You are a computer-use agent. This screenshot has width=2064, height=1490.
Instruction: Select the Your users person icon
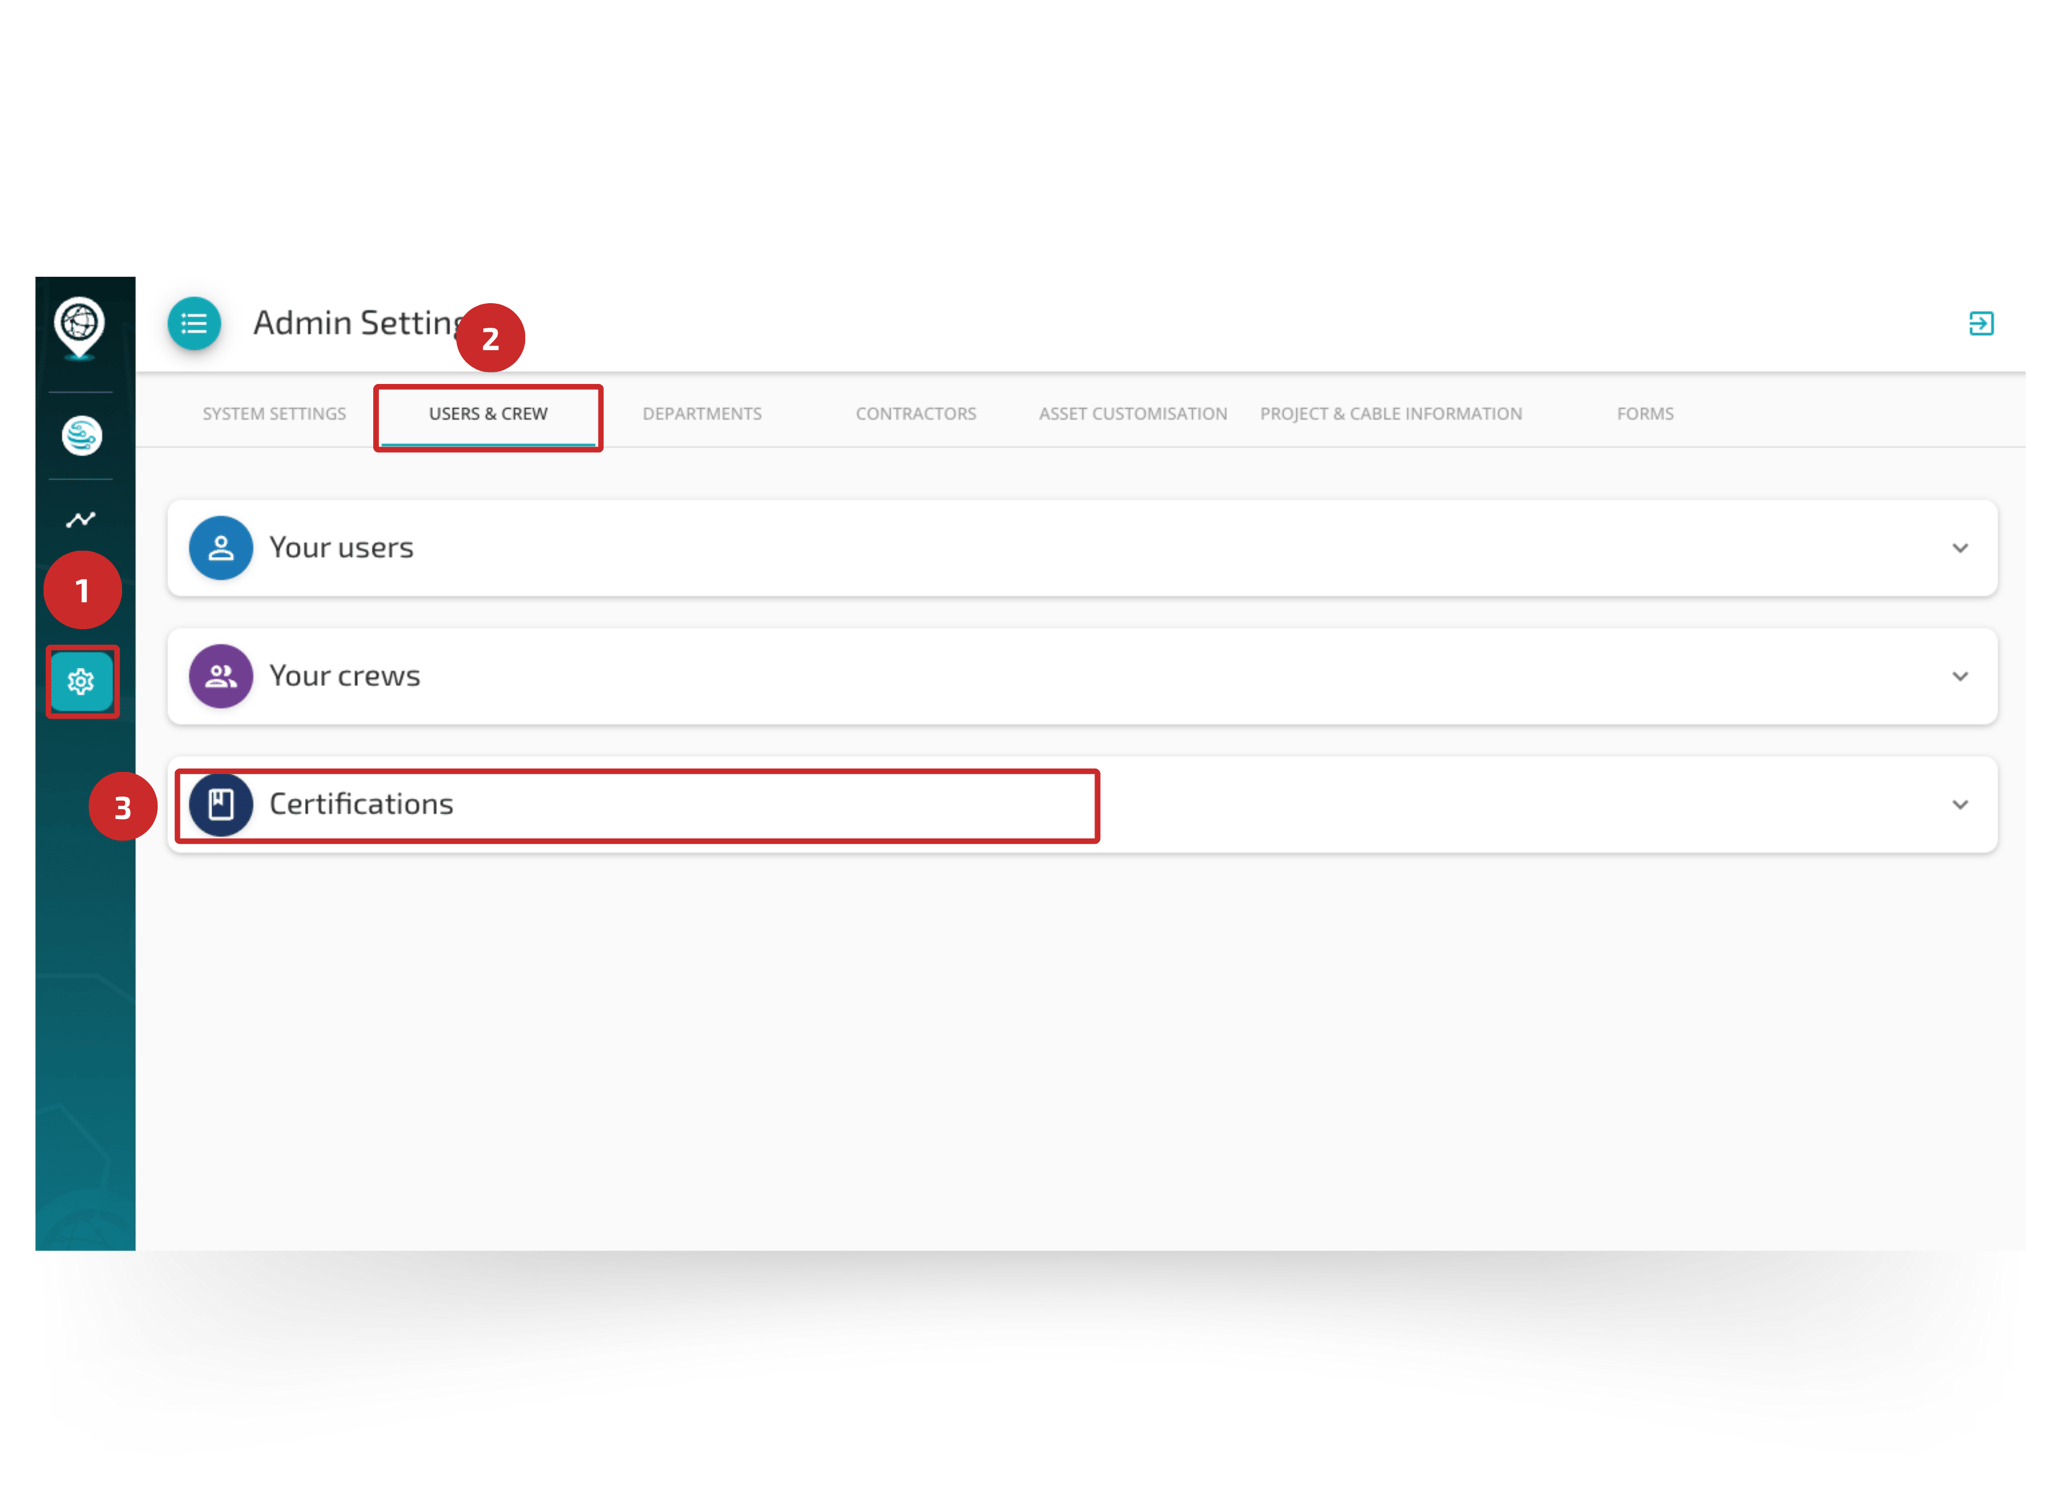220,547
